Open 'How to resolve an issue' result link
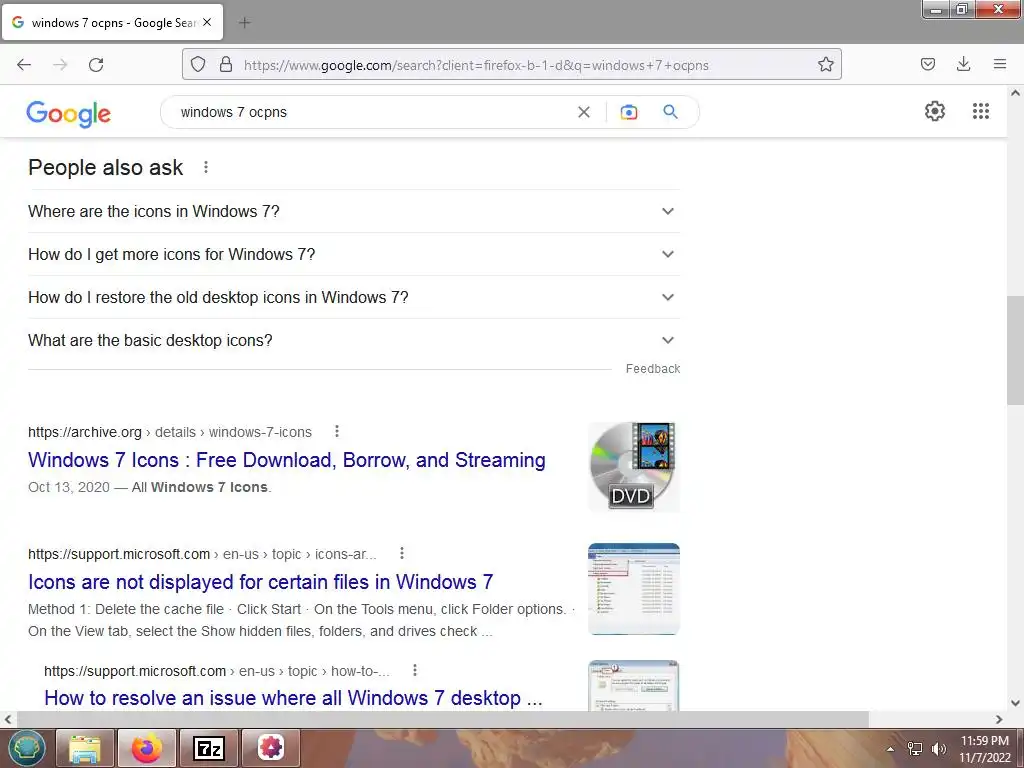 coord(293,697)
